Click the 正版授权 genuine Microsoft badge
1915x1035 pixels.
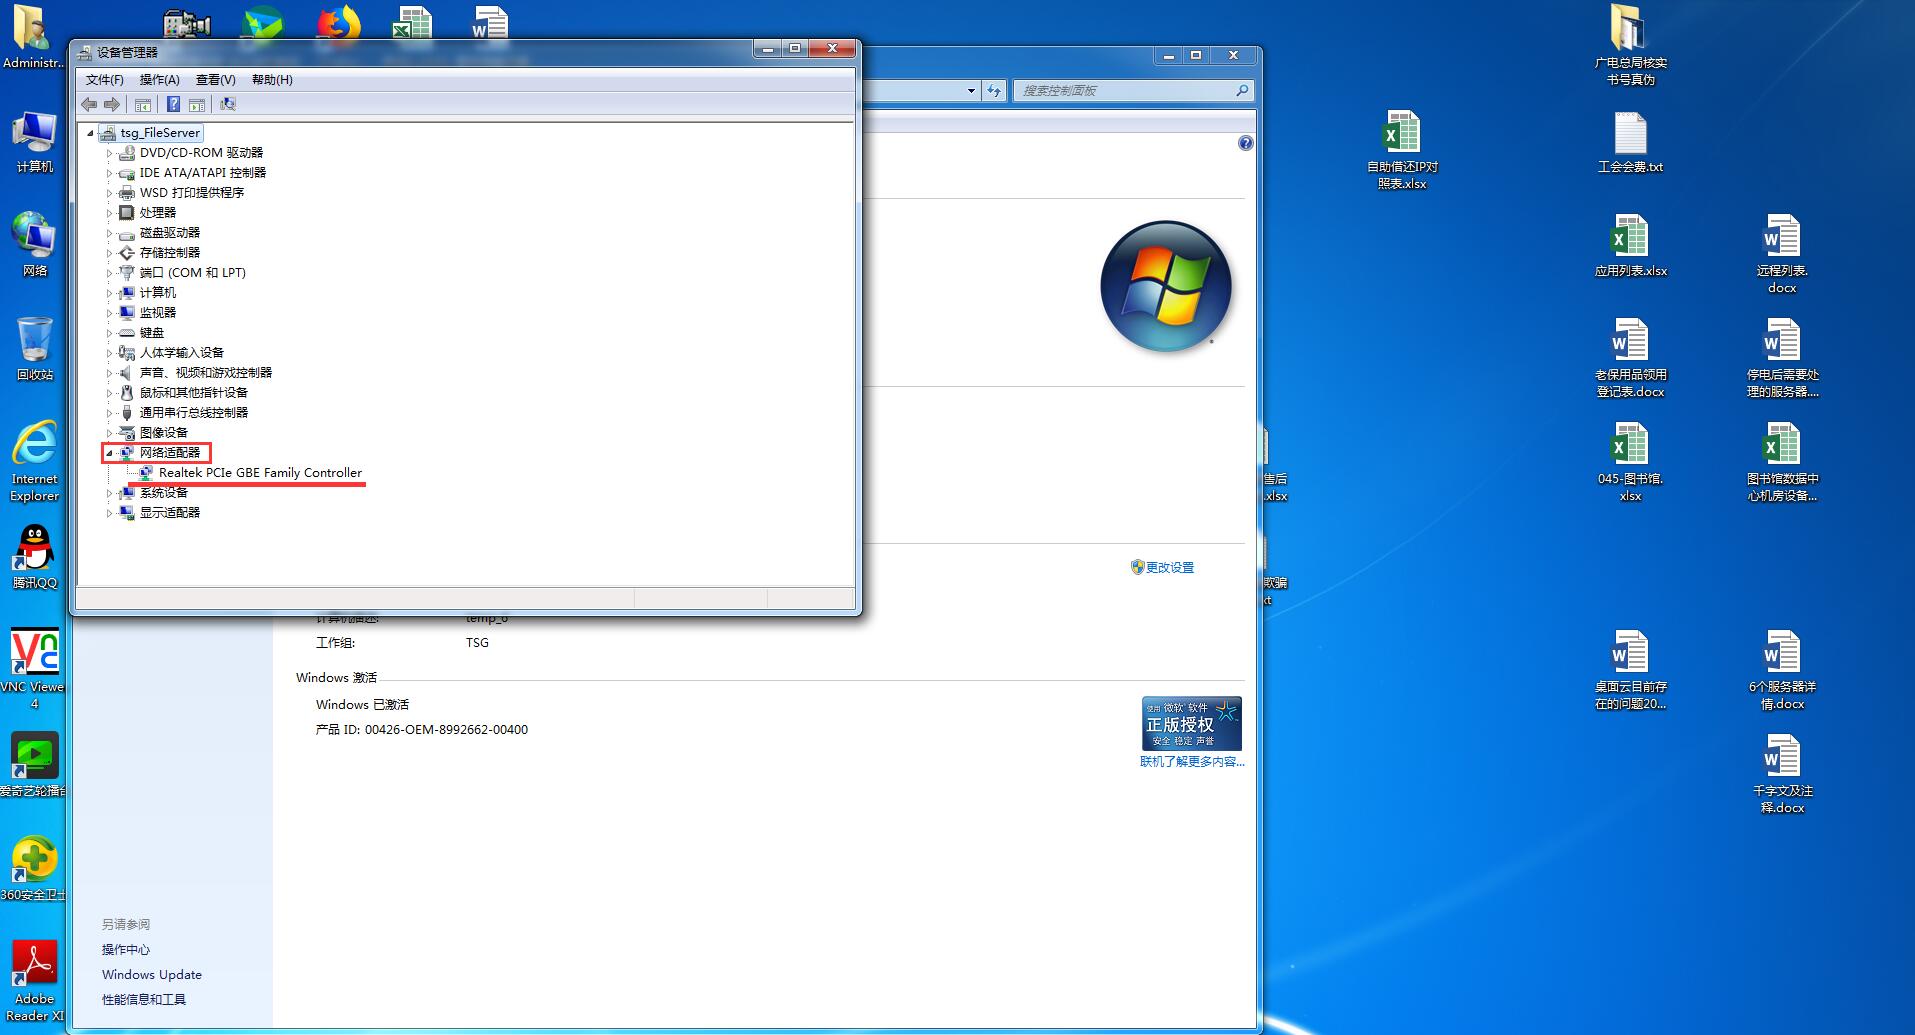pyautogui.click(x=1192, y=724)
